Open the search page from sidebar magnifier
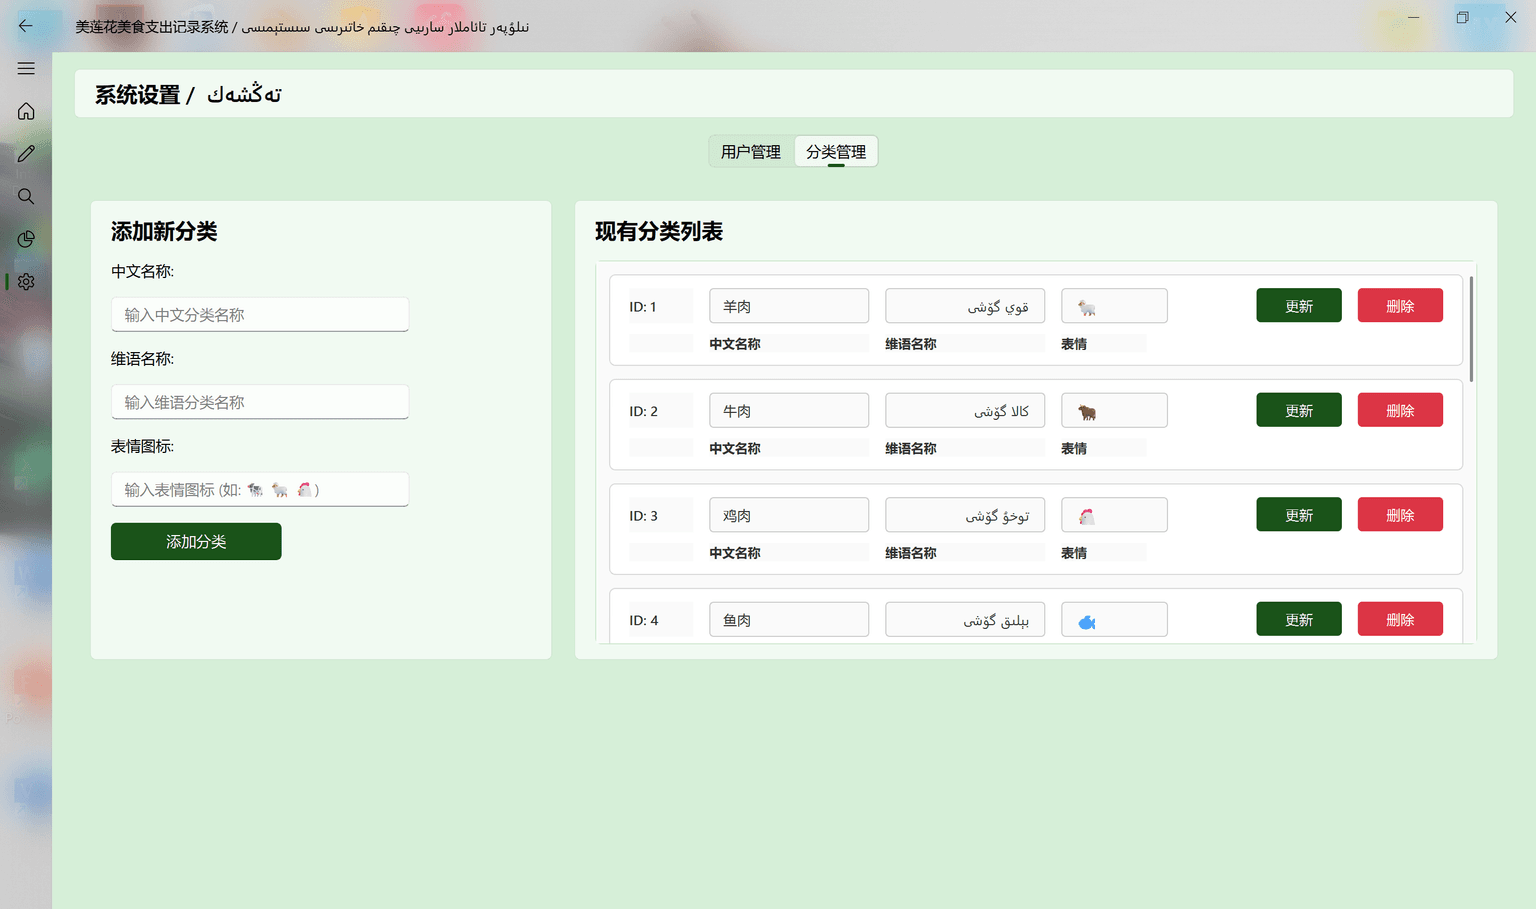The image size is (1536, 909). point(26,196)
